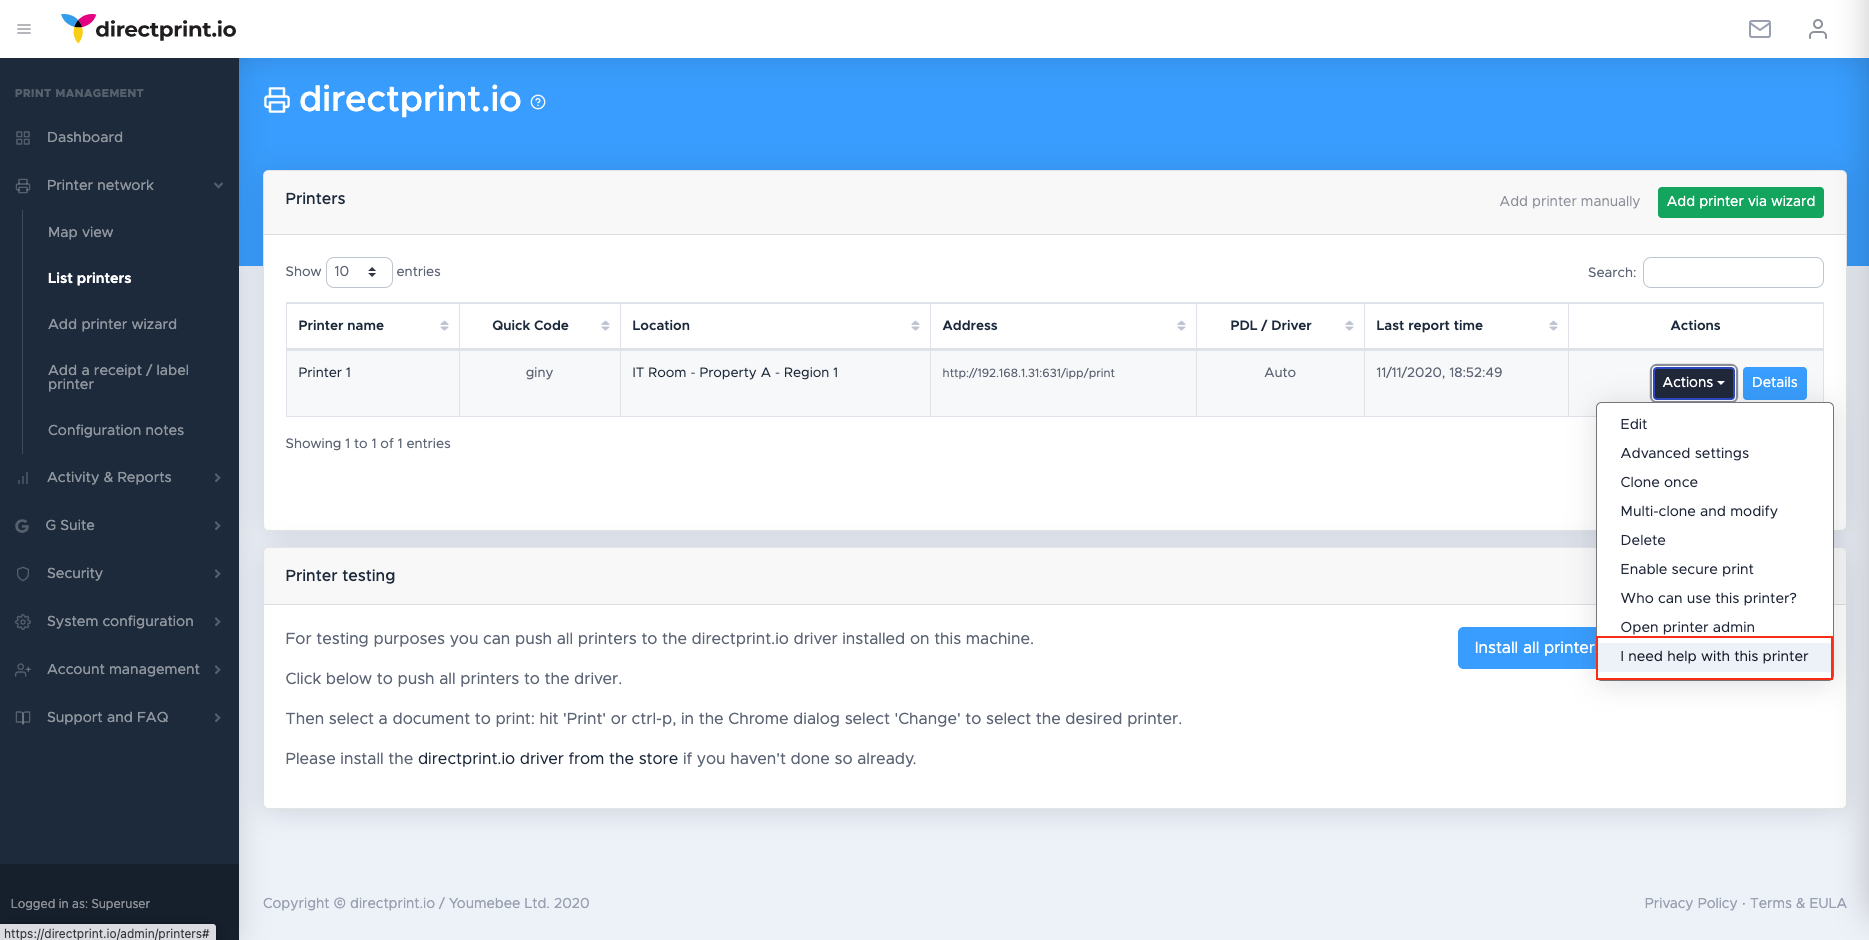
Task: Open the mail envelope icon
Action: click(1760, 29)
